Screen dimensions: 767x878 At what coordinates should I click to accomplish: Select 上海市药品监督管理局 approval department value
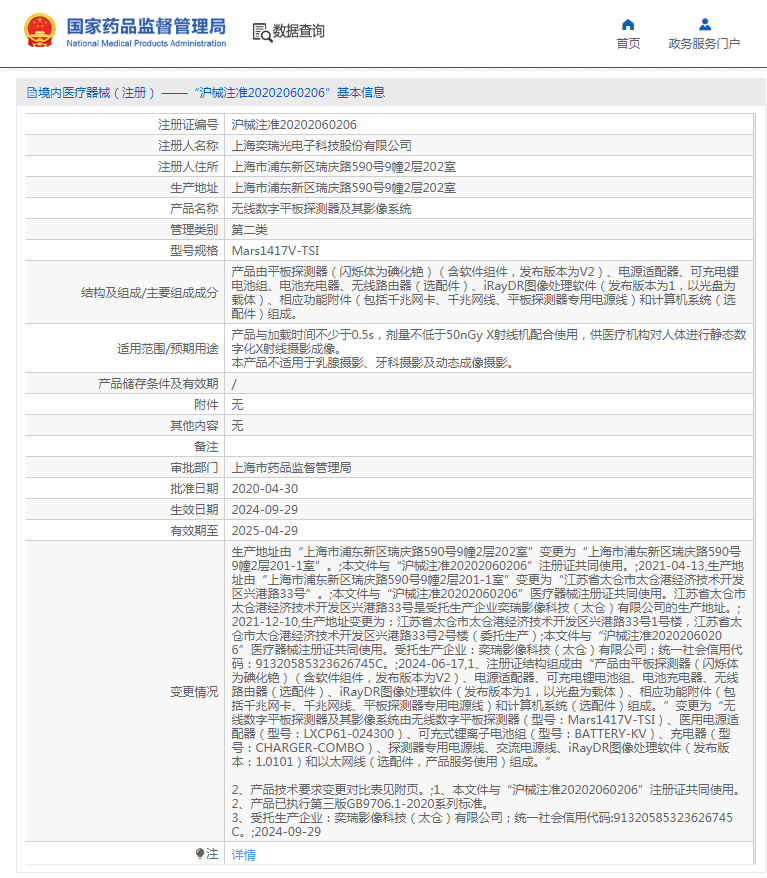click(x=291, y=468)
